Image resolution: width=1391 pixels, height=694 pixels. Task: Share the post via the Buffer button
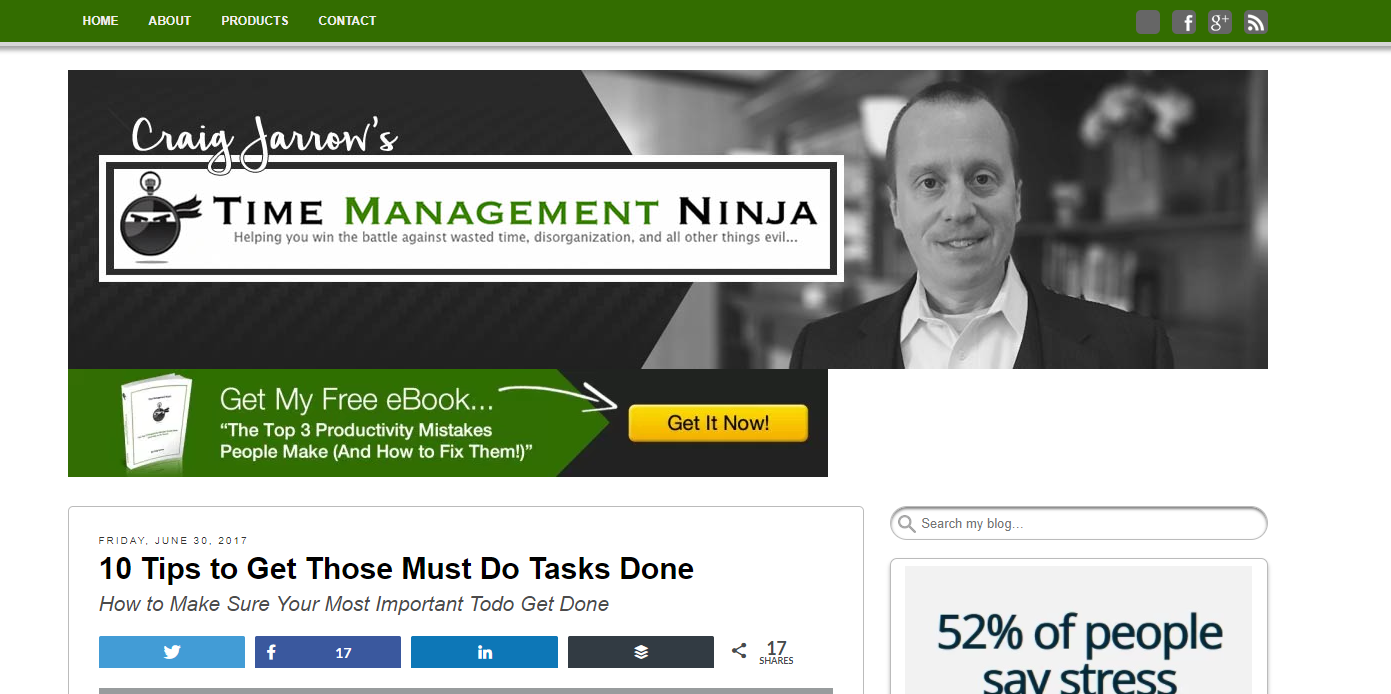[641, 652]
